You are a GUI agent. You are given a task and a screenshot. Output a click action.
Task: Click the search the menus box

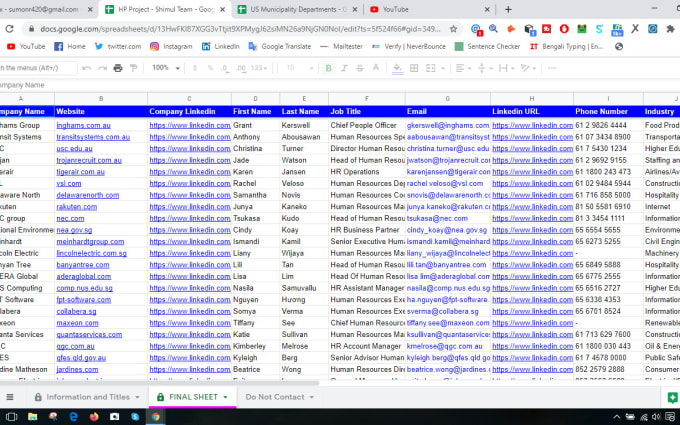coord(38,68)
